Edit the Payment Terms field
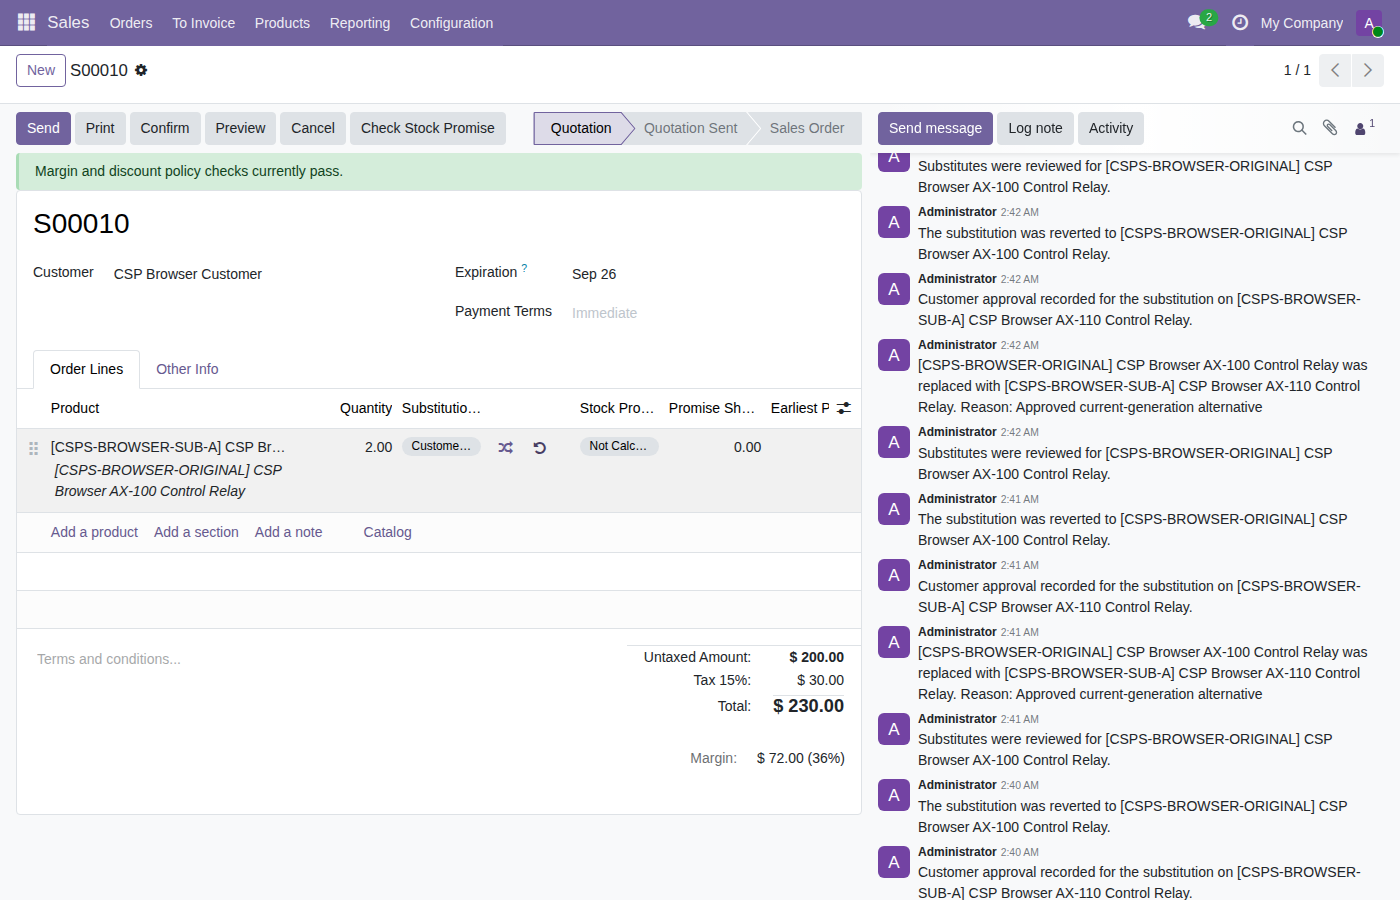This screenshot has height=900, width=1400. pos(708,313)
